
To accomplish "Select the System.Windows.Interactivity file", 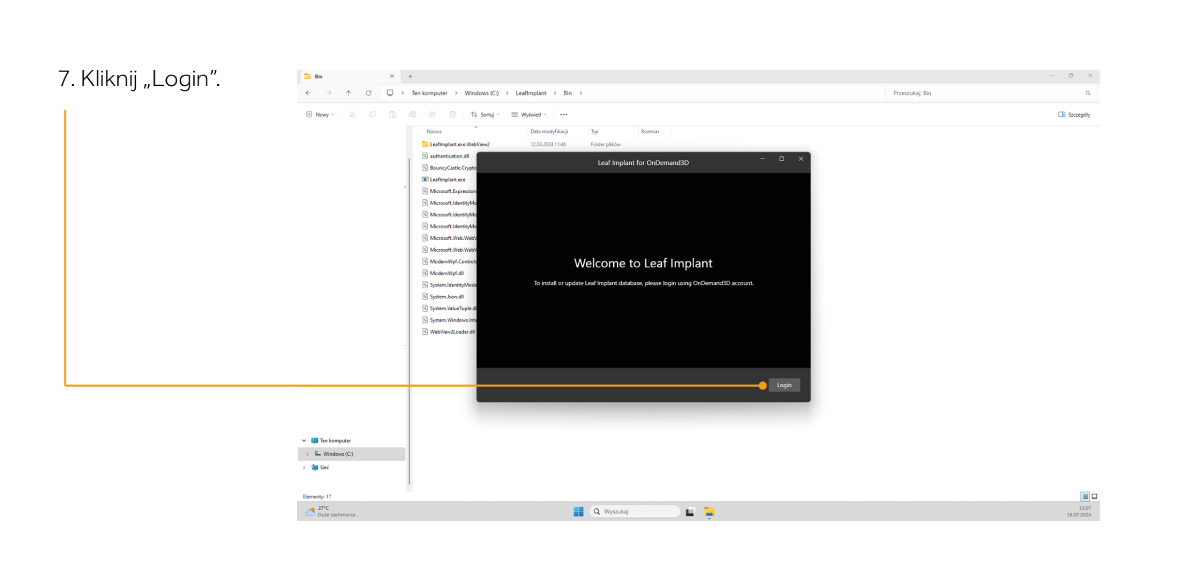I will pyautogui.click(x=448, y=320).
